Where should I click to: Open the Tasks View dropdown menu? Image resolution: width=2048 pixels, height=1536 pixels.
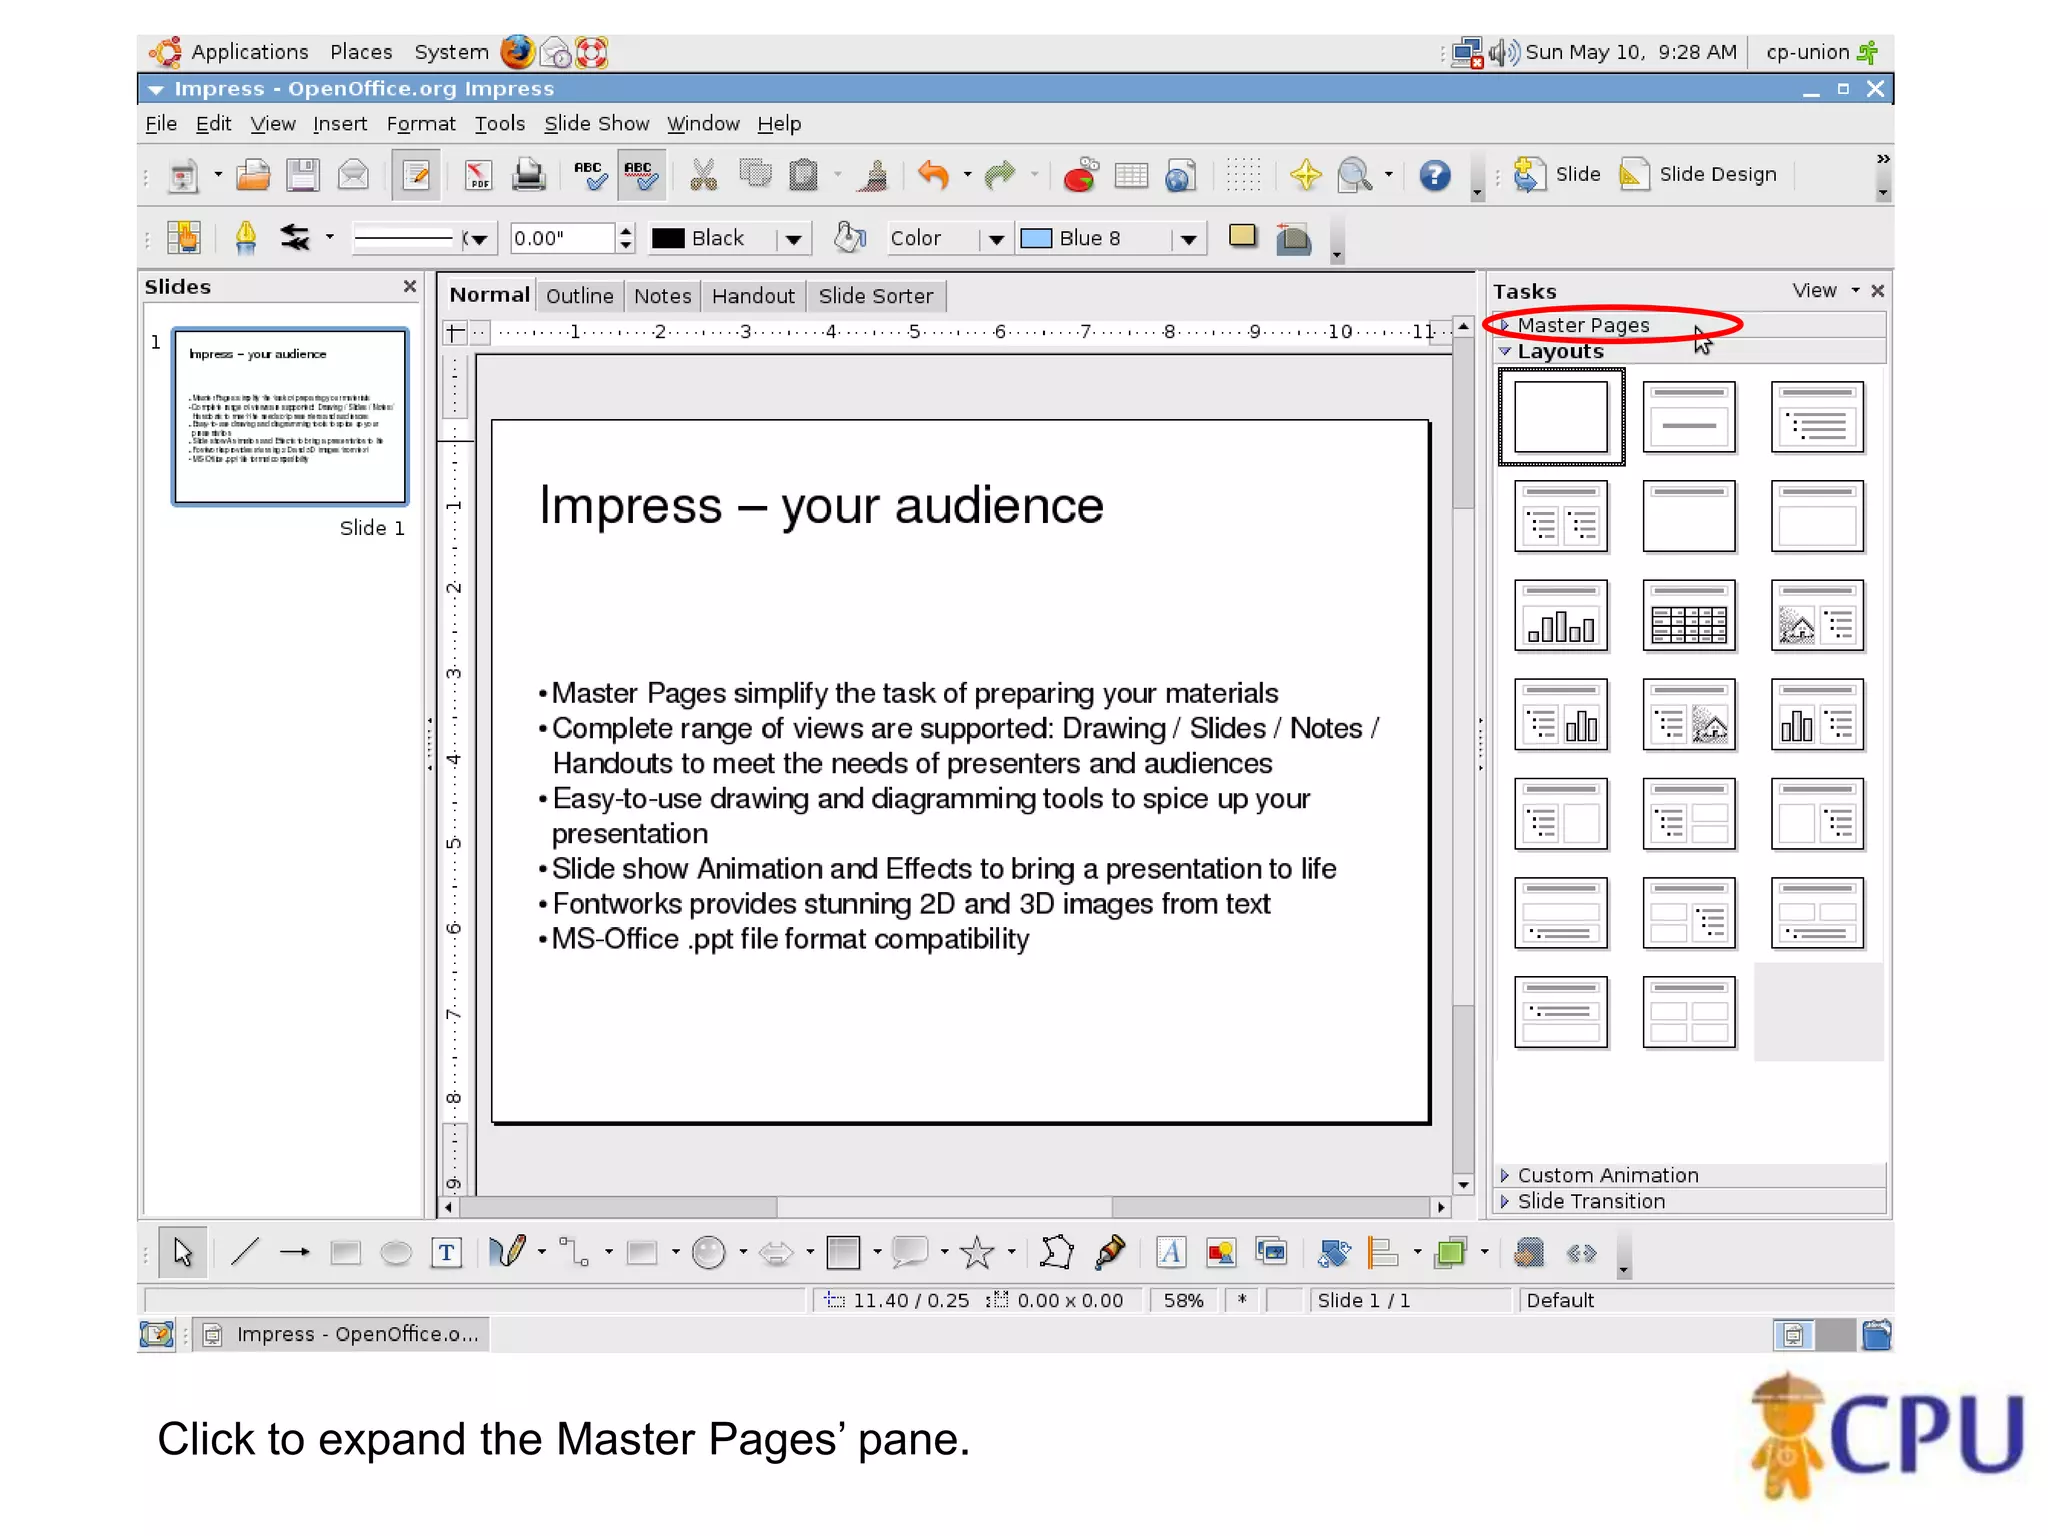1825,290
